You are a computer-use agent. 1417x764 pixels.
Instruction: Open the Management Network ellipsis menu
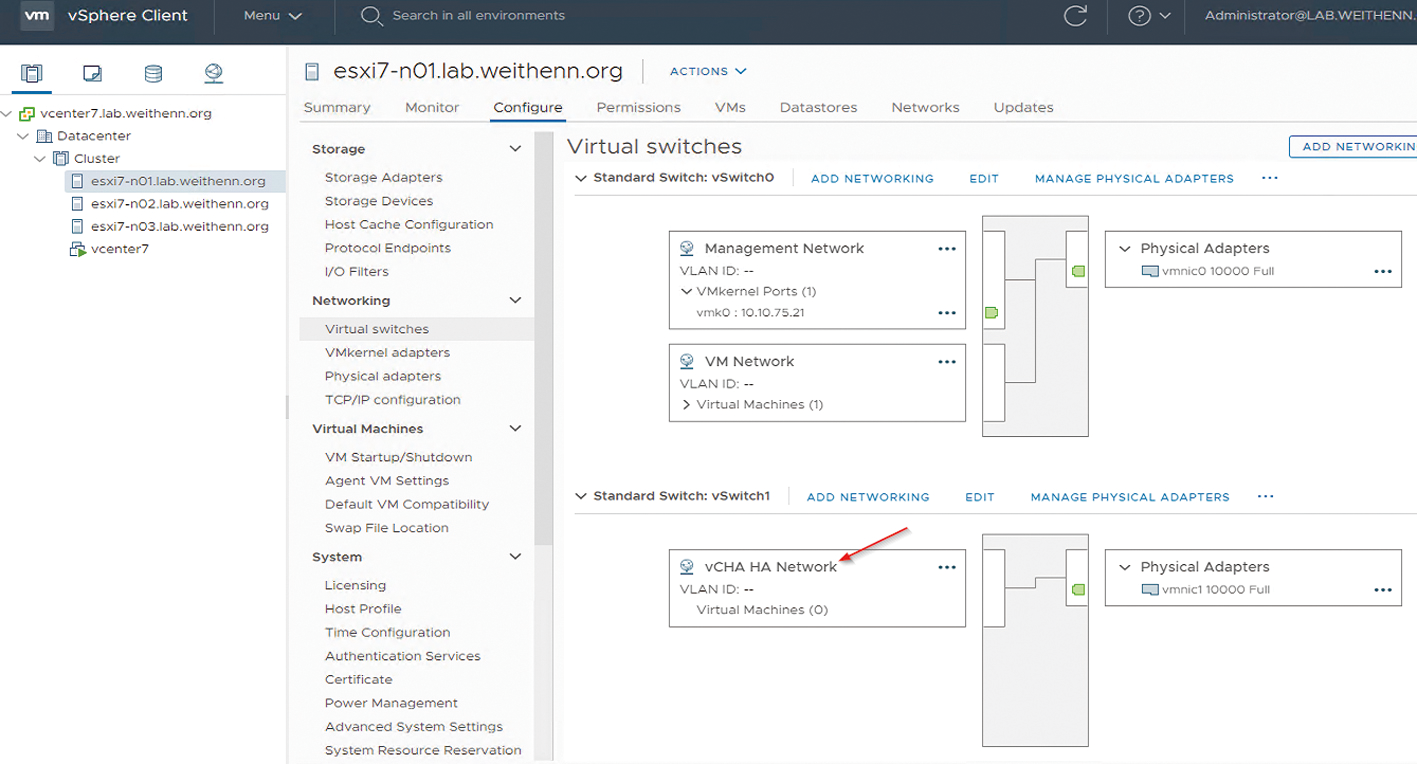(x=947, y=249)
